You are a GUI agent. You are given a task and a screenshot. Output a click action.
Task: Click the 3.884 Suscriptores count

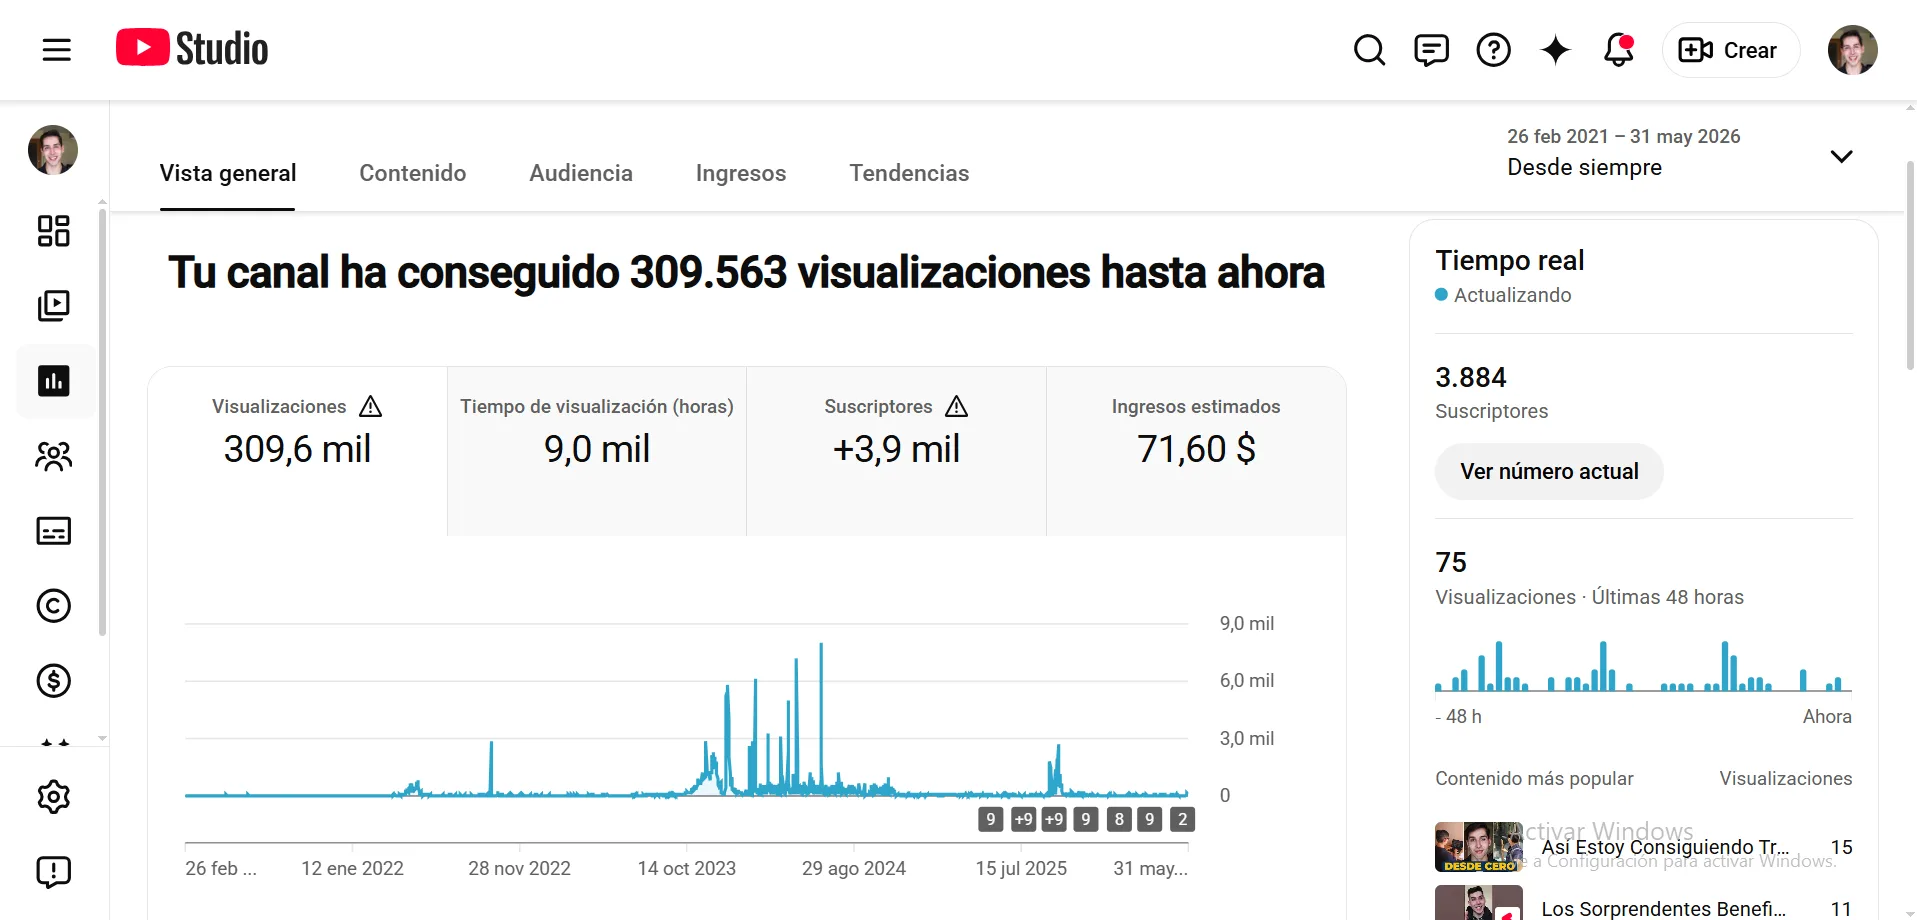[x=1471, y=377]
